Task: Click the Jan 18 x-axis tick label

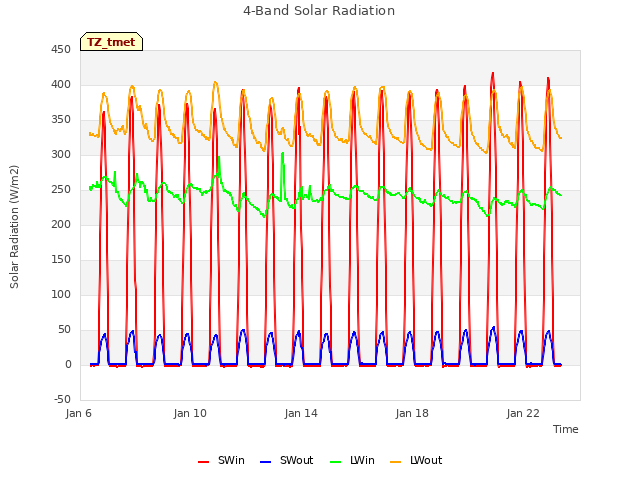Action: (412, 413)
